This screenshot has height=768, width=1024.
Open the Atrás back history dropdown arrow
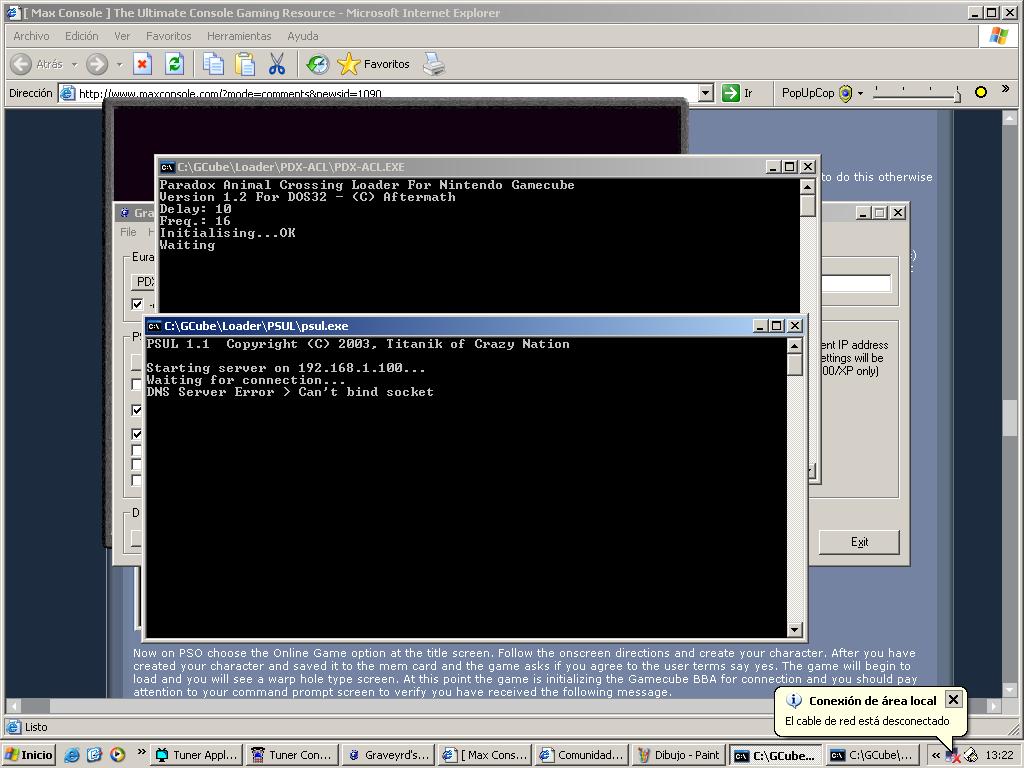(x=74, y=64)
